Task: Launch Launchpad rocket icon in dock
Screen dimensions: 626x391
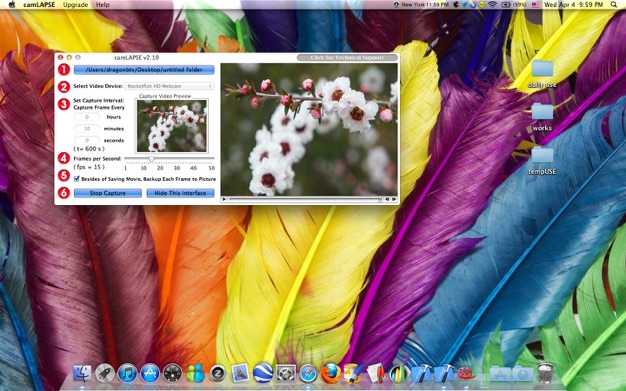Action: [105, 374]
